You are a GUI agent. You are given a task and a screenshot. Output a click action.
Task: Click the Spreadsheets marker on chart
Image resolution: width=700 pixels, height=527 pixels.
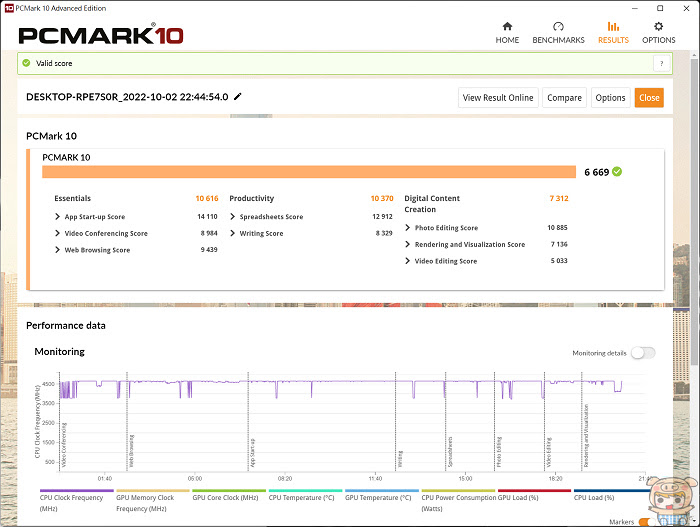[x=450, y=452]
